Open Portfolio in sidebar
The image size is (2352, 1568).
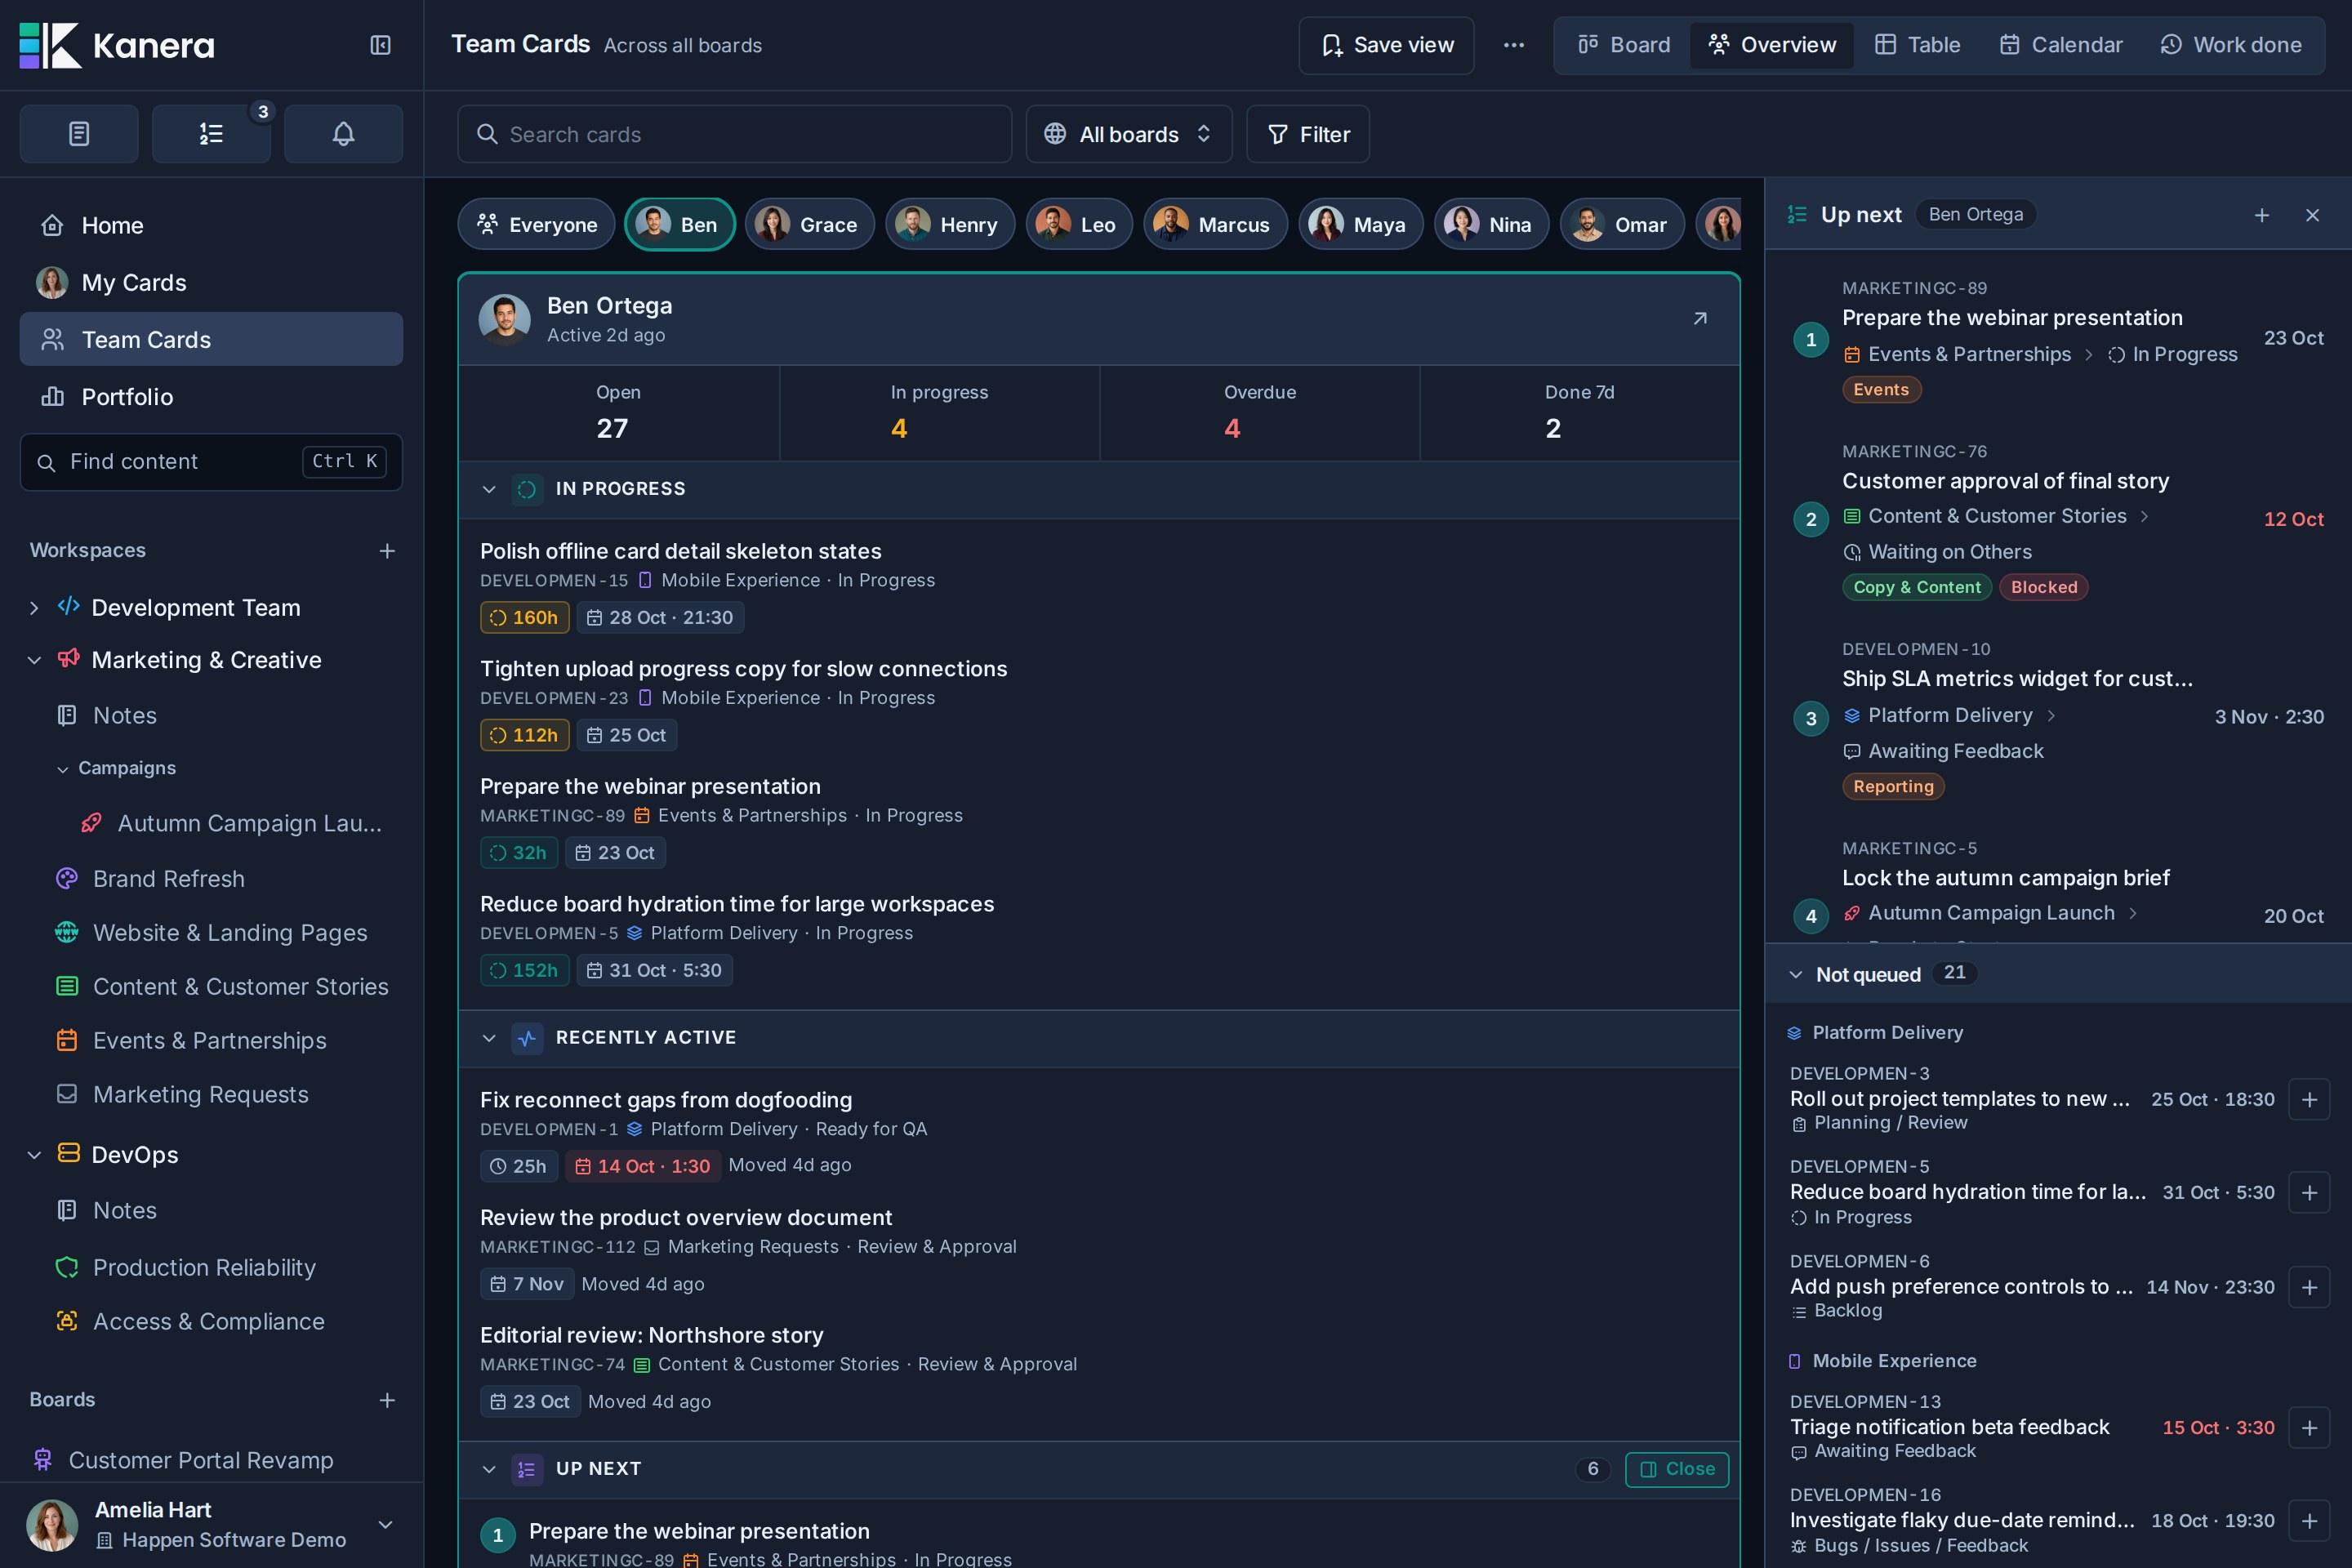(x=211, y=397)
